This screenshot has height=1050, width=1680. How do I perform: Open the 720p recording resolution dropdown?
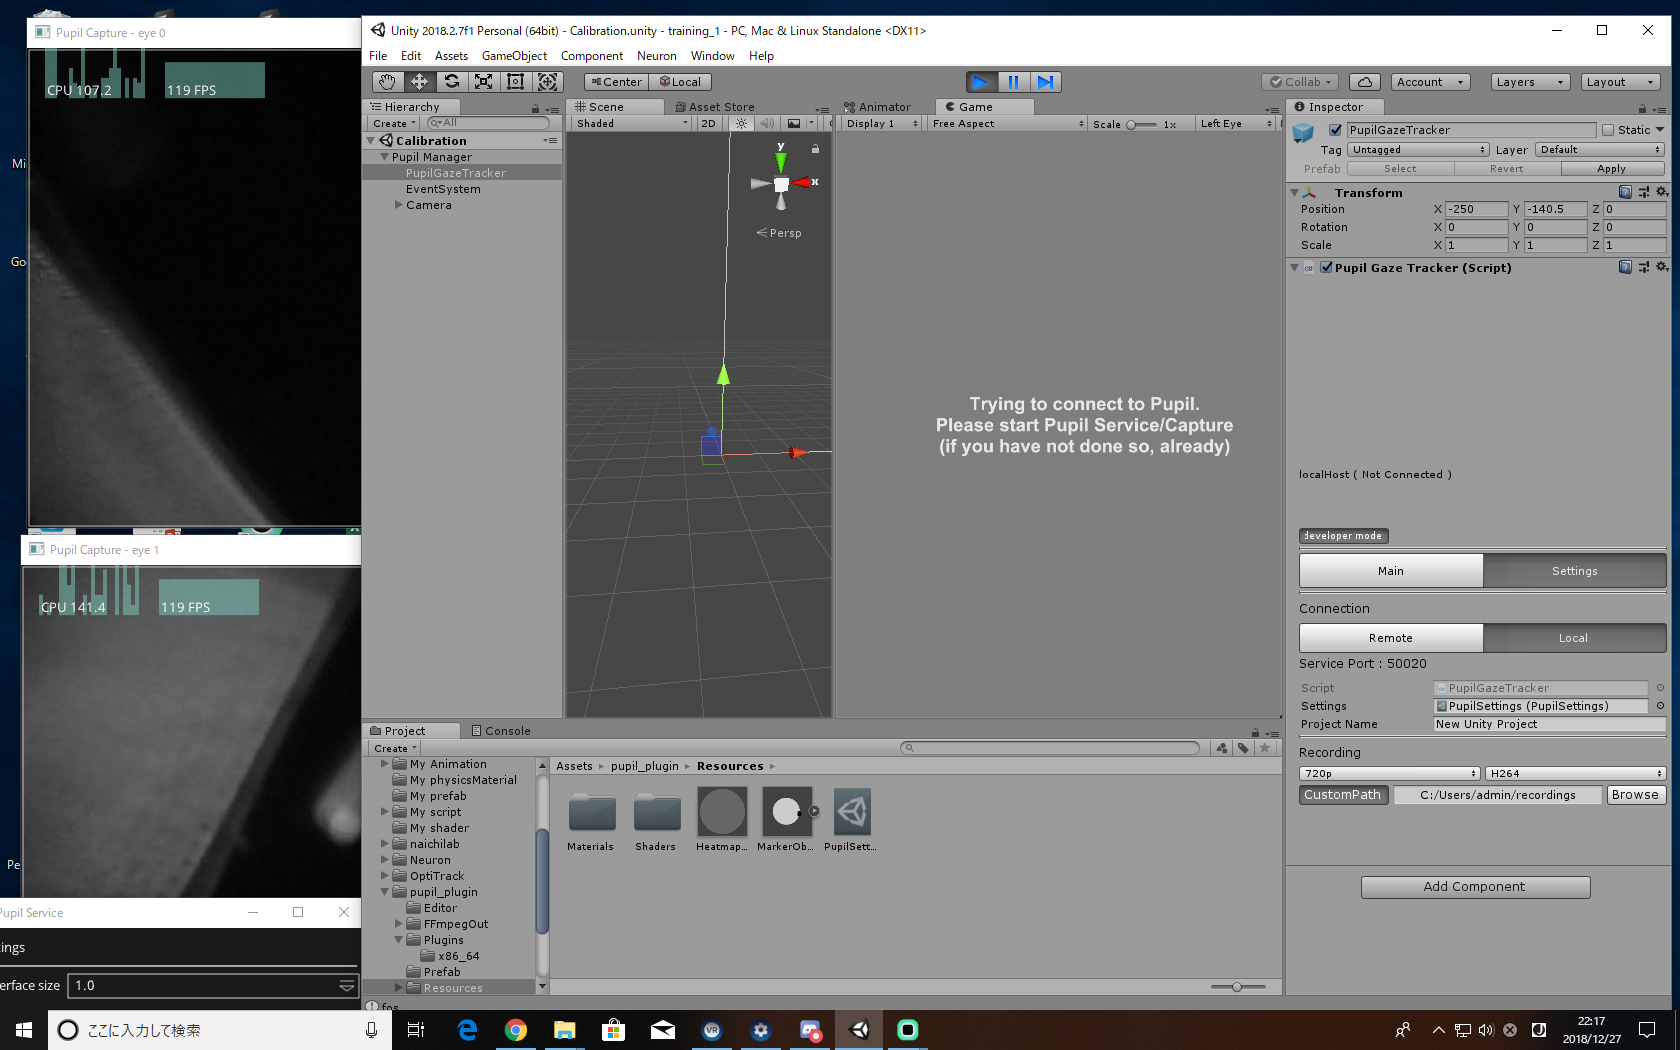1389,773
